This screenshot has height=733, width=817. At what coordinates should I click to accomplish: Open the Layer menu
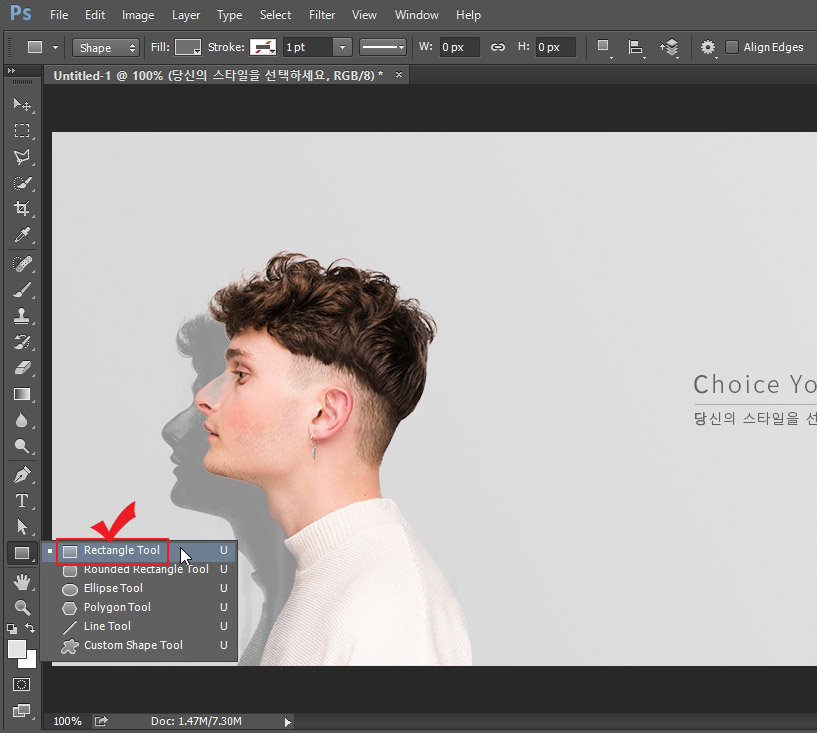(185, 15)
